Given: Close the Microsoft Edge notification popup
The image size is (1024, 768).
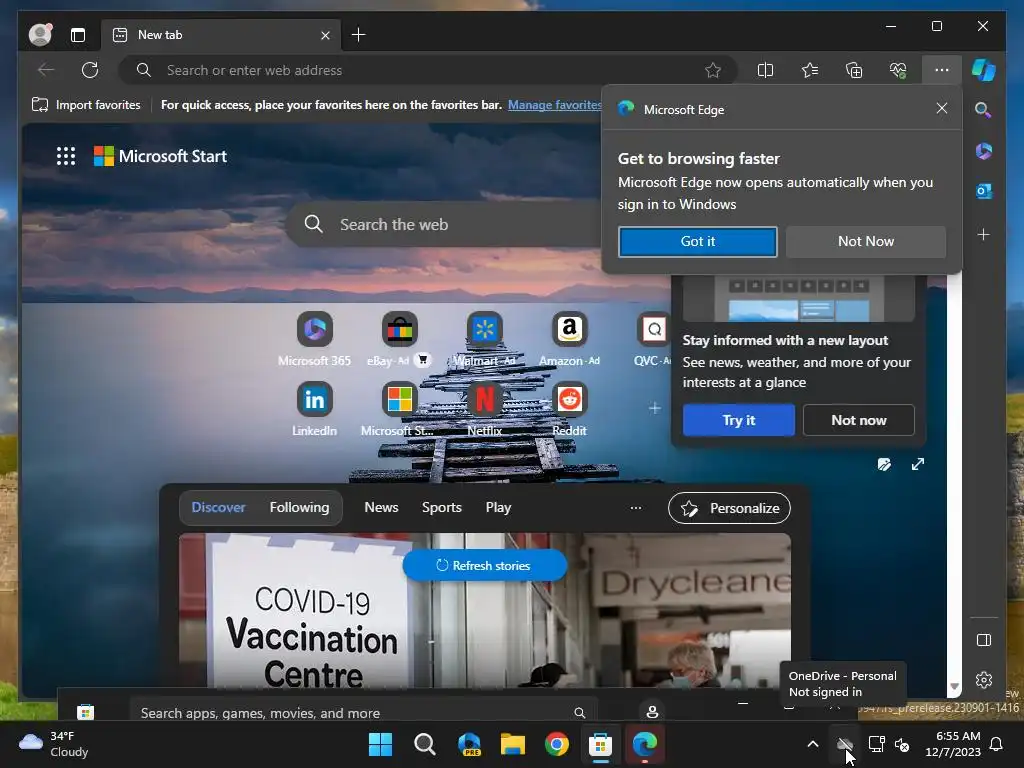Looking at the screenshot, I should click(941, 108).
